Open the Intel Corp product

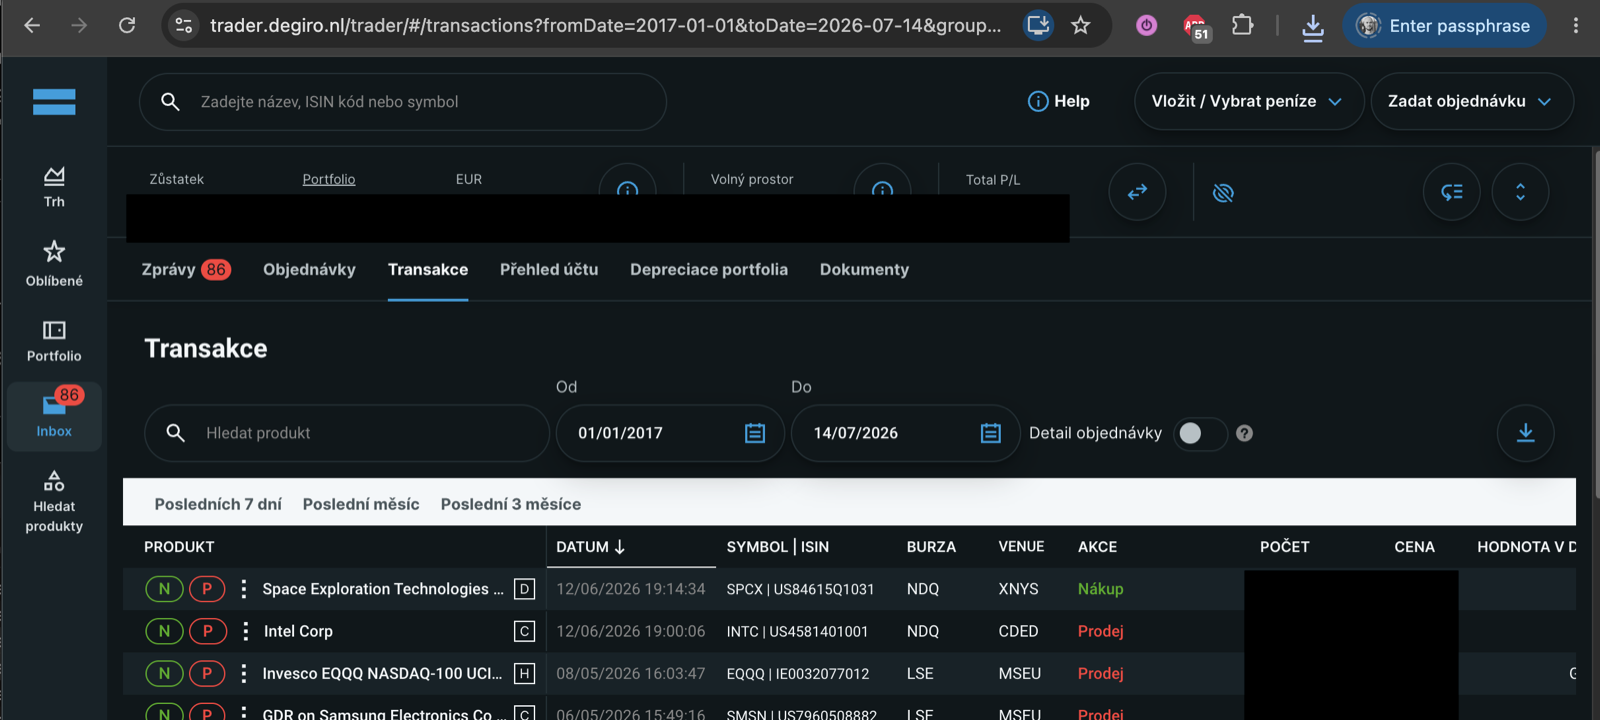[x=298, y=631]
